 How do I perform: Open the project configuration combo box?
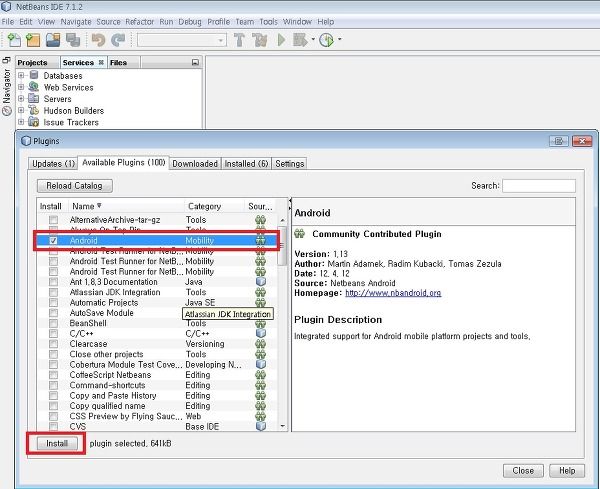coord(182,40)
